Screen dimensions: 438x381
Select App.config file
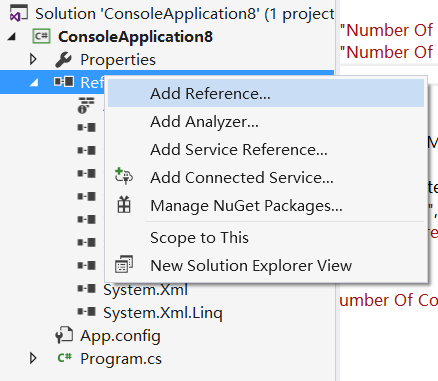[120, 336]
